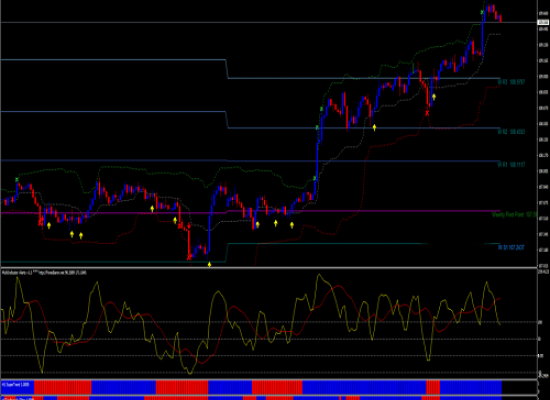
Task: Click the red X marker at the lowest price low
Action: pyautogui.click(x=189, y=258)
